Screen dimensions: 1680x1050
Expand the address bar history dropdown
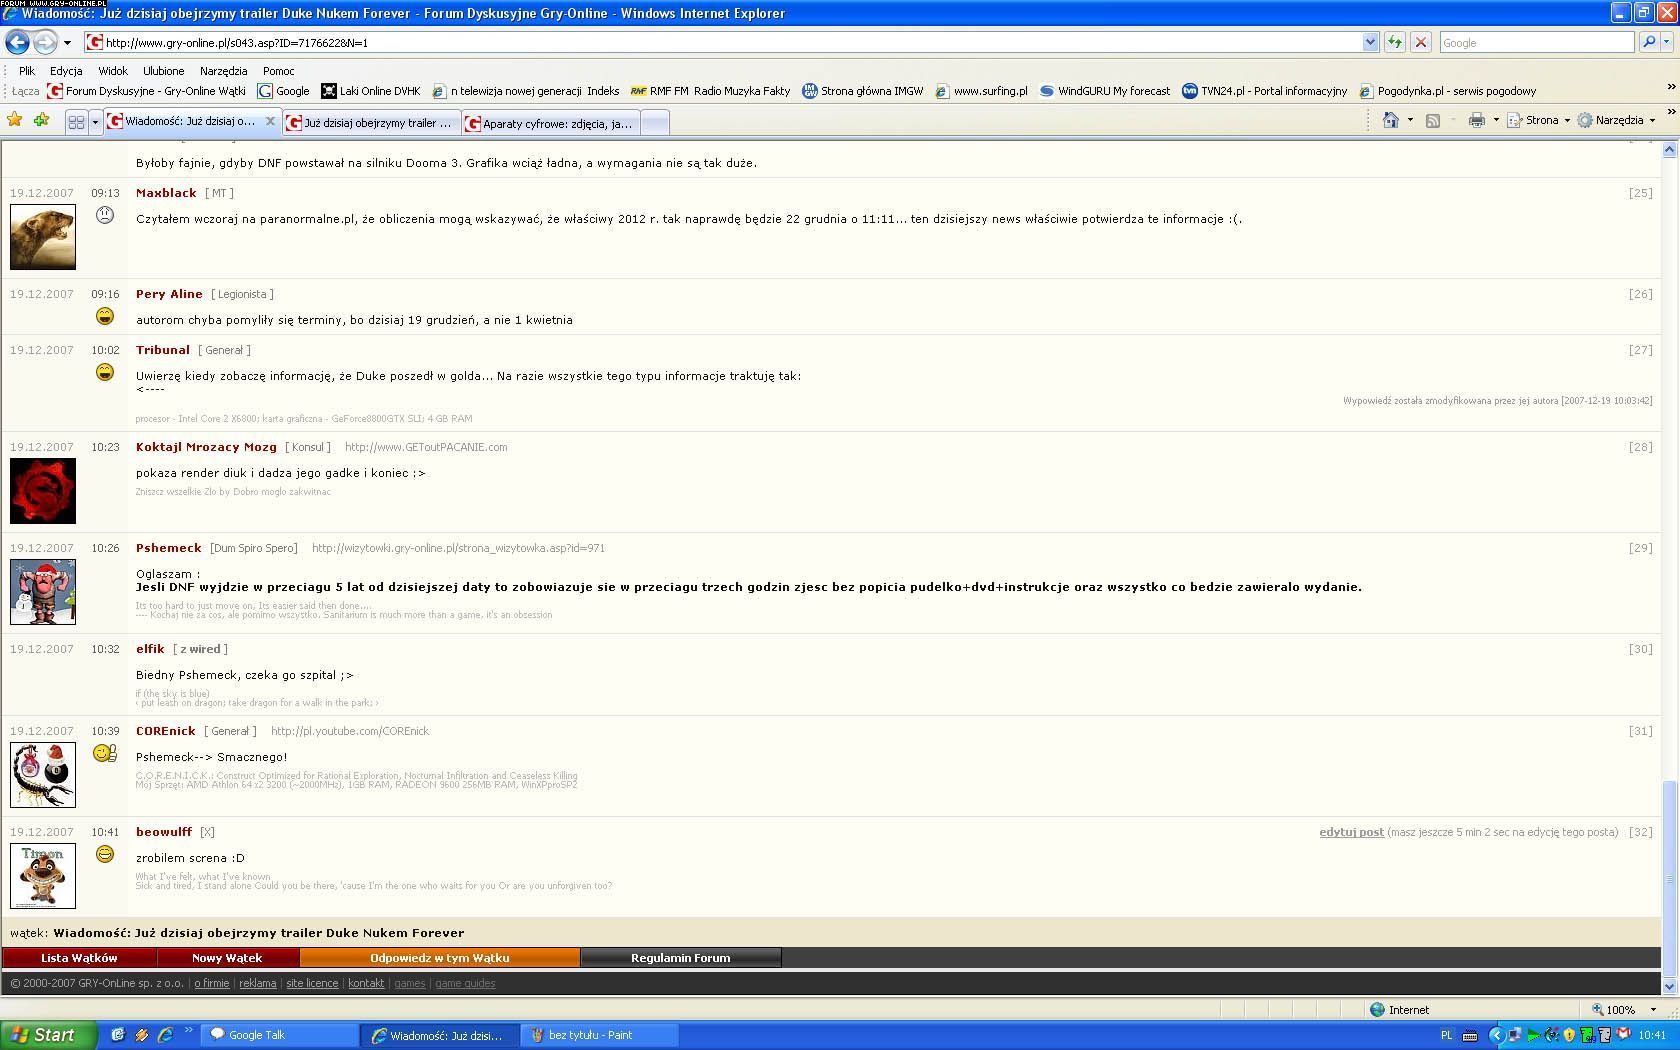click(x=1370, y=42)
